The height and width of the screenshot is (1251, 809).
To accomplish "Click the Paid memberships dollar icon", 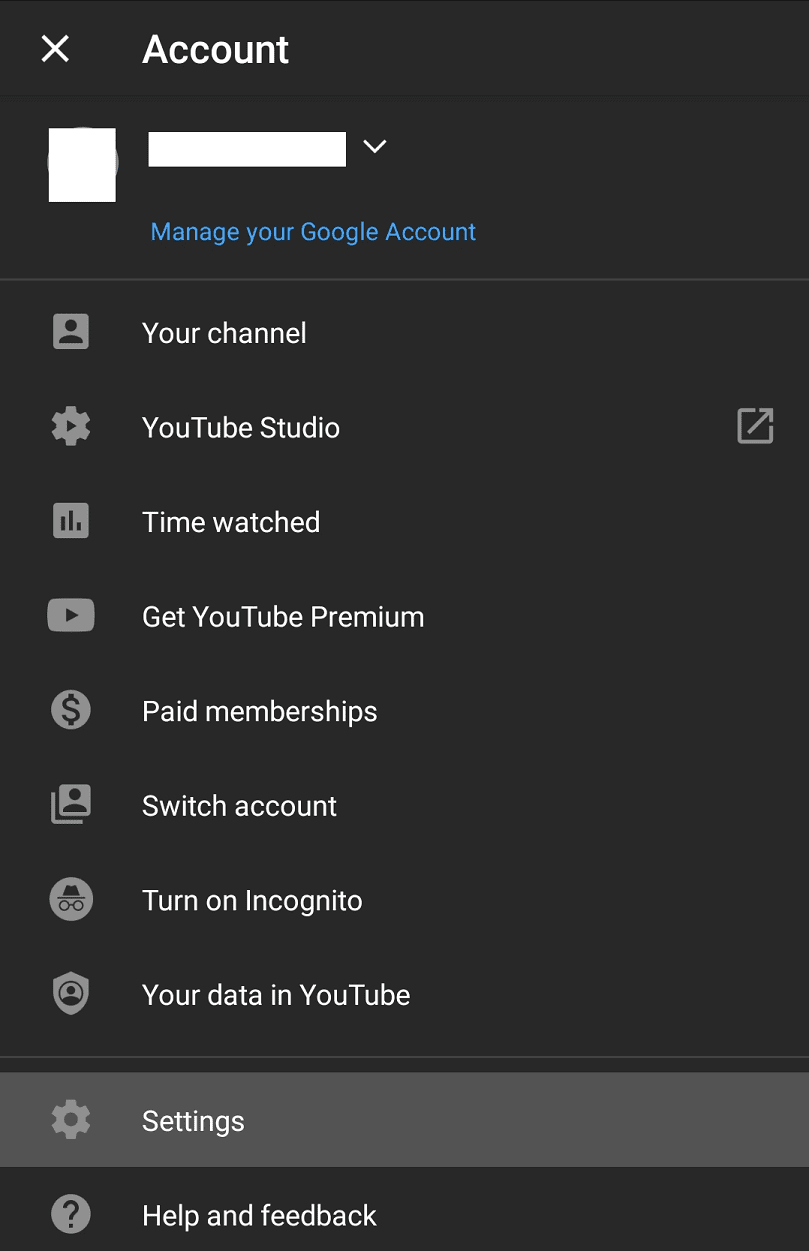I will [x=71, y=710].
